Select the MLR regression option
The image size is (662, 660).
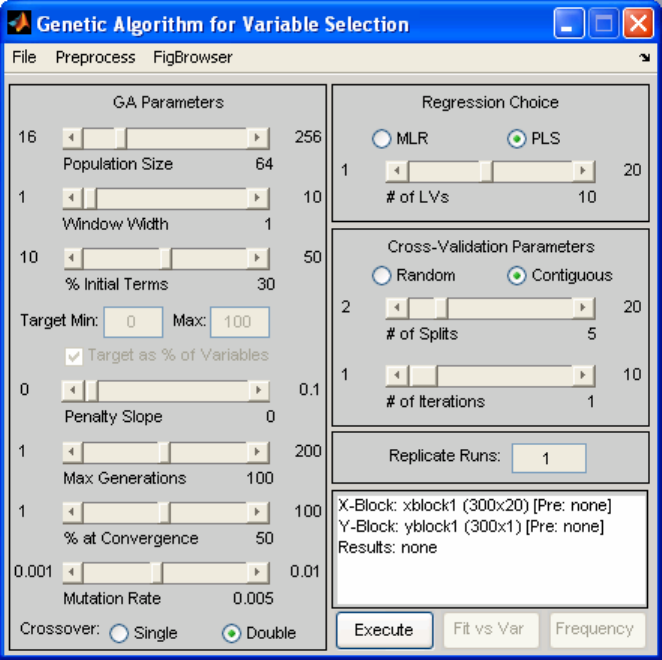click(x=381, y=139)
